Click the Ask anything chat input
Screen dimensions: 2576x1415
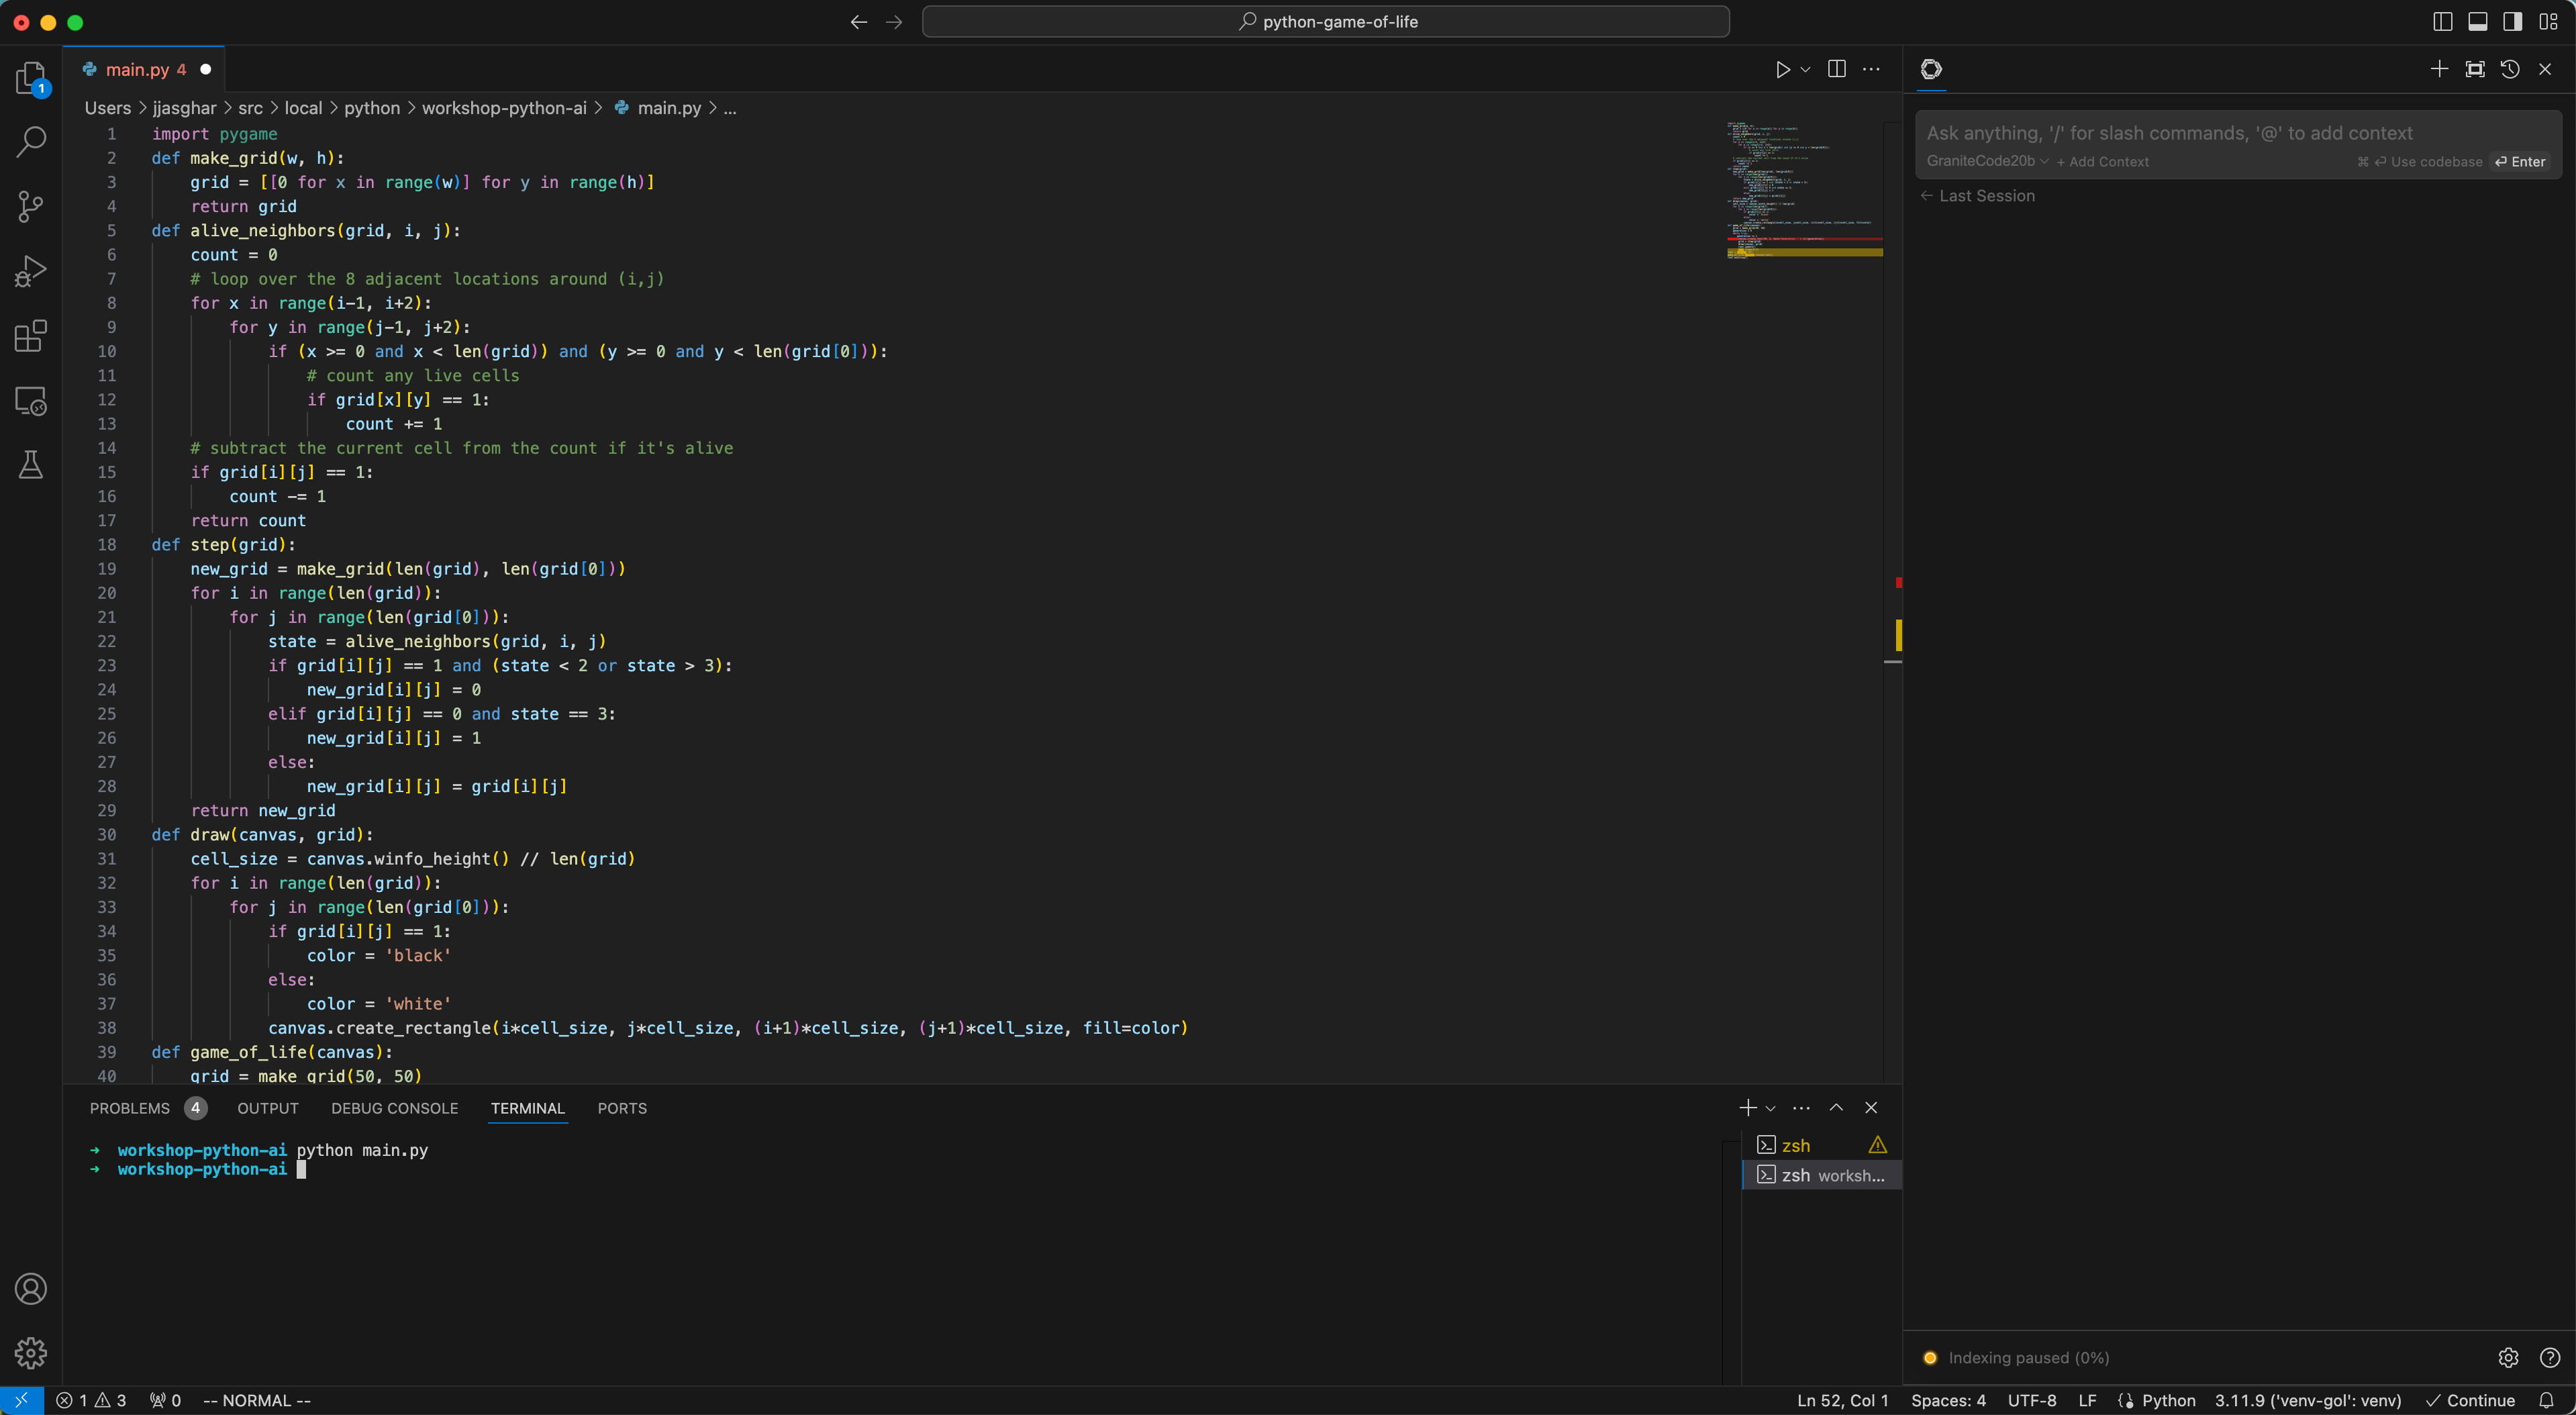pos(2238,133)
